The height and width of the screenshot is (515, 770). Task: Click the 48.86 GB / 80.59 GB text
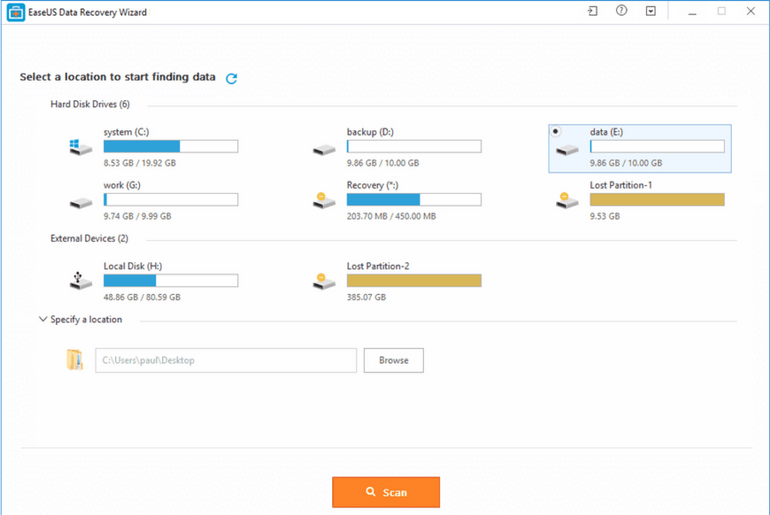pyautogui.click(x=142, y=297)
